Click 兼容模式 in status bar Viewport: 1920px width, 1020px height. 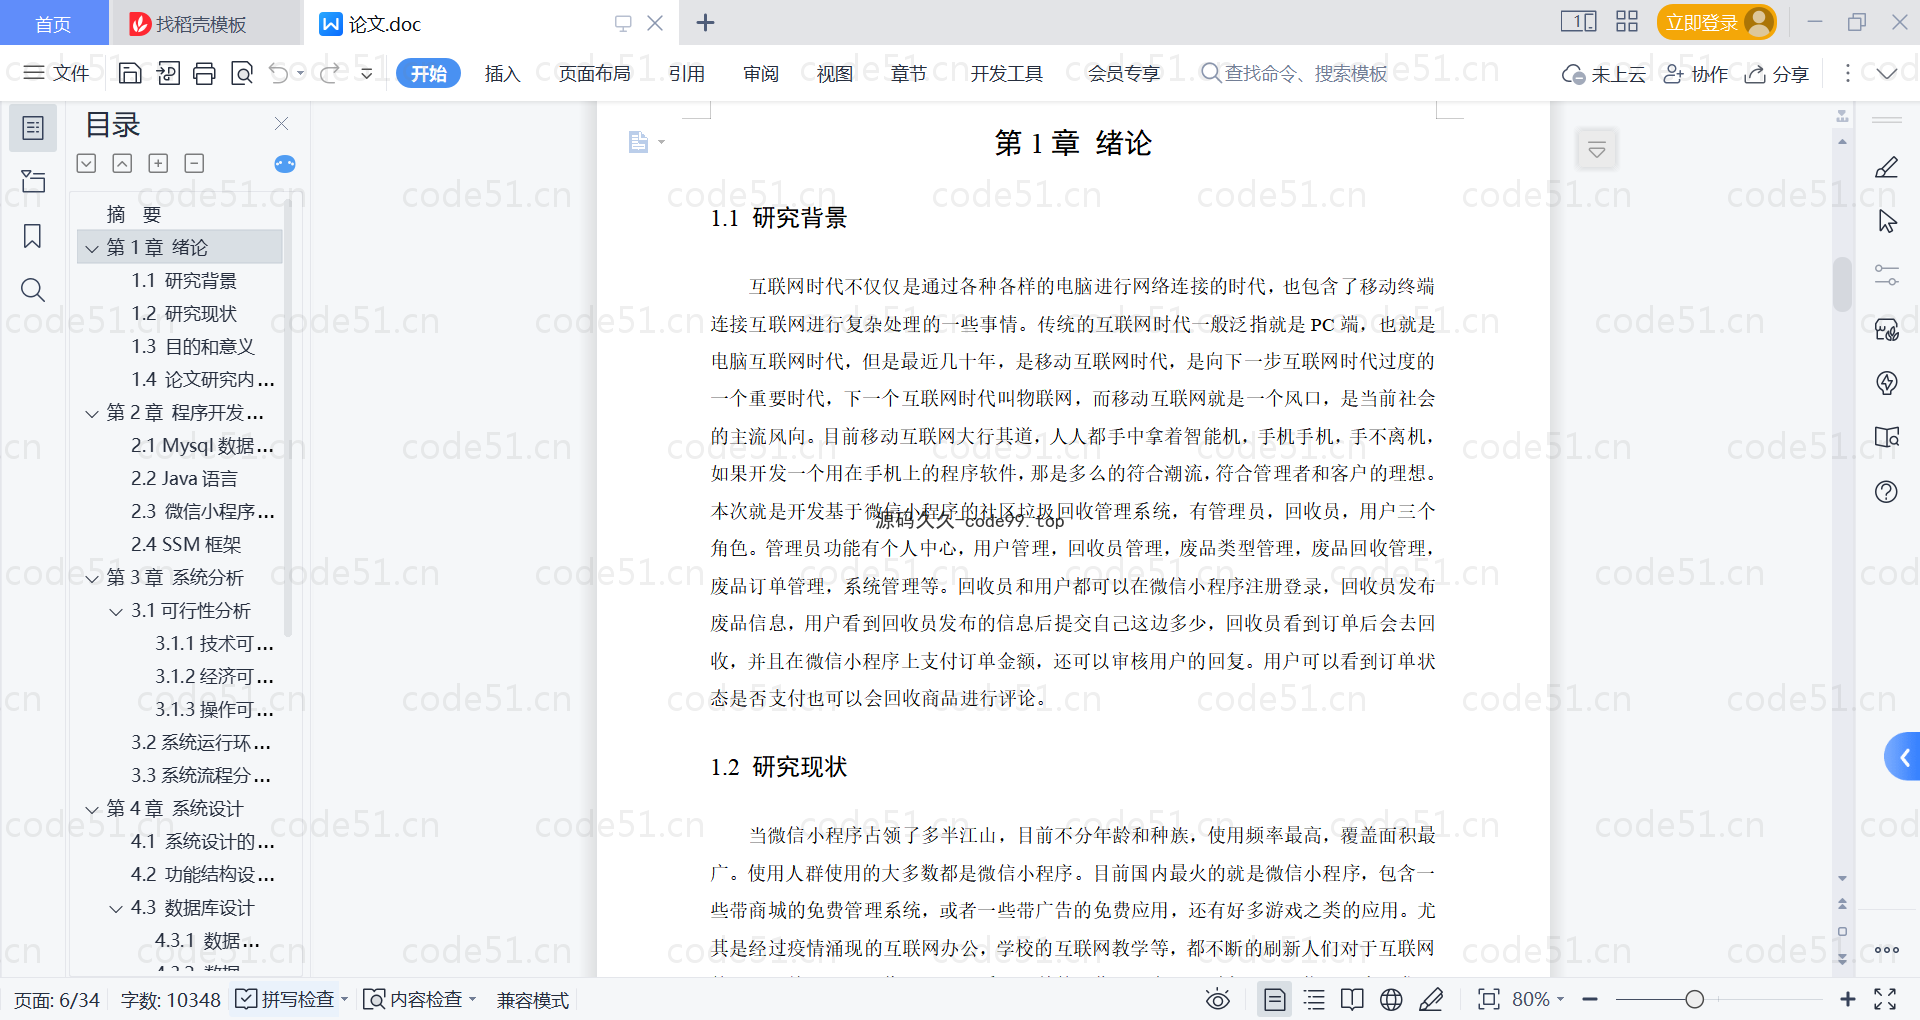(x=533, y=1000)
